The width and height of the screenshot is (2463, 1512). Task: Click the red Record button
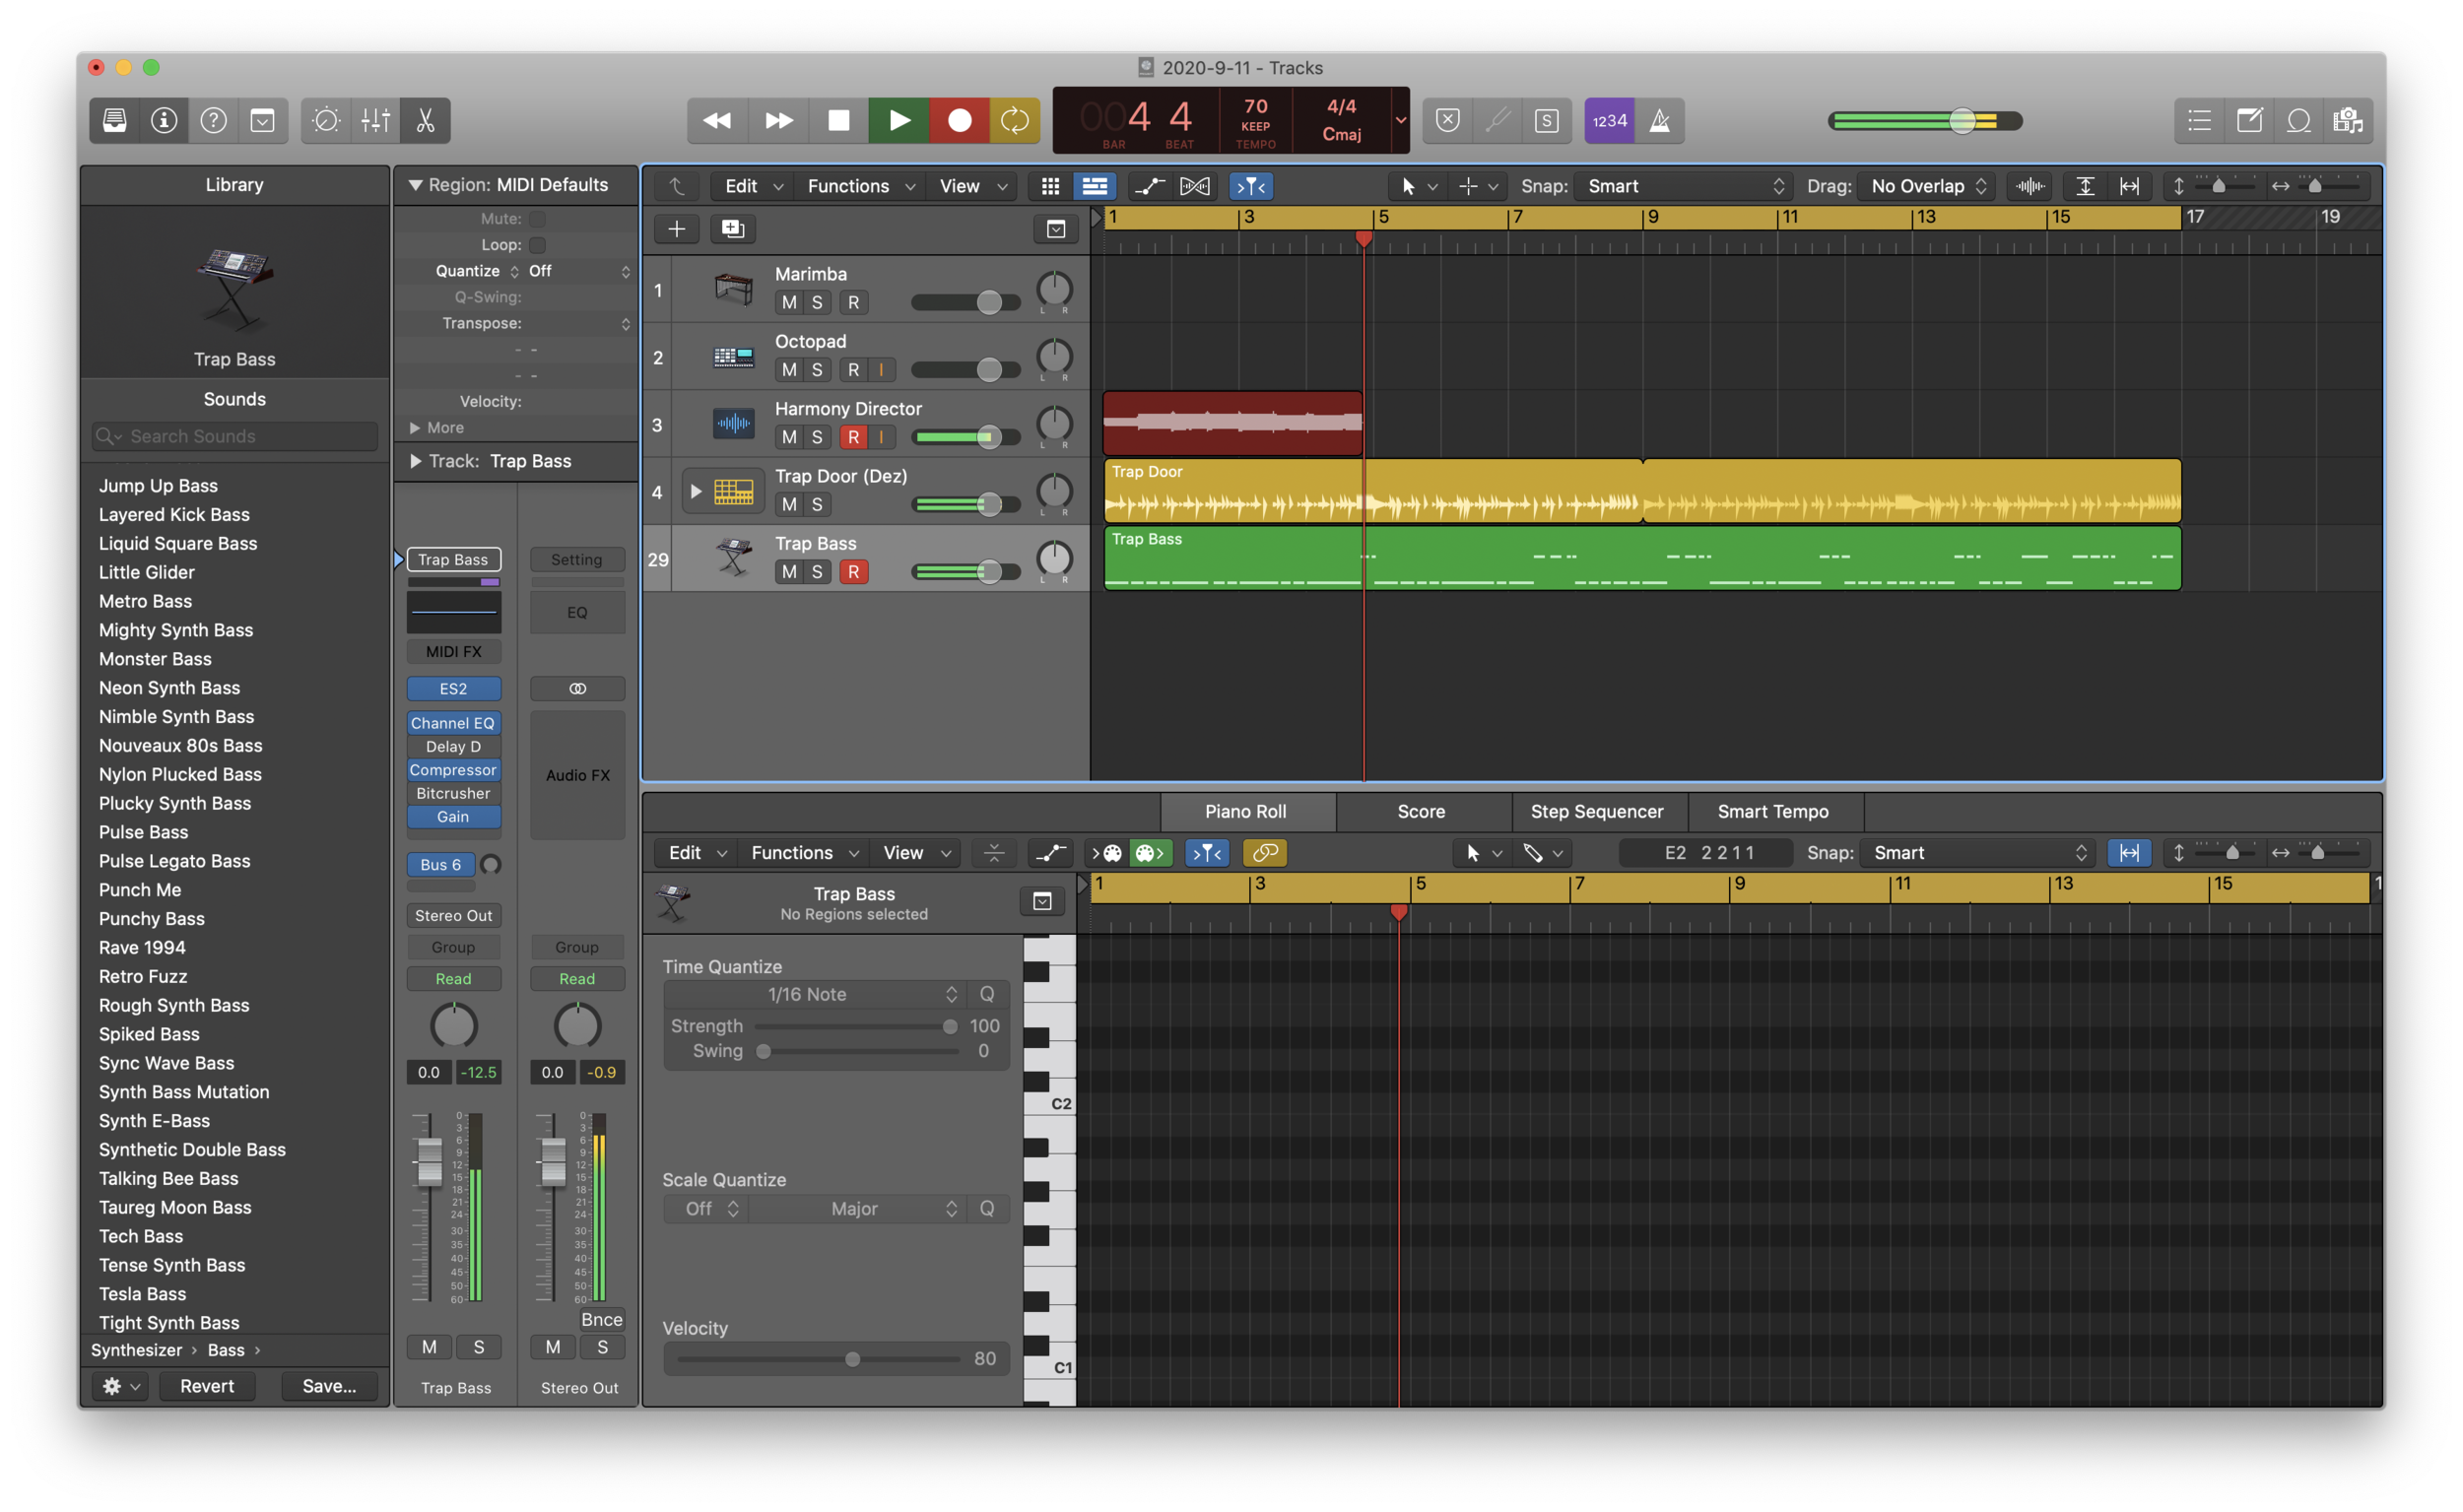point(959,121)
